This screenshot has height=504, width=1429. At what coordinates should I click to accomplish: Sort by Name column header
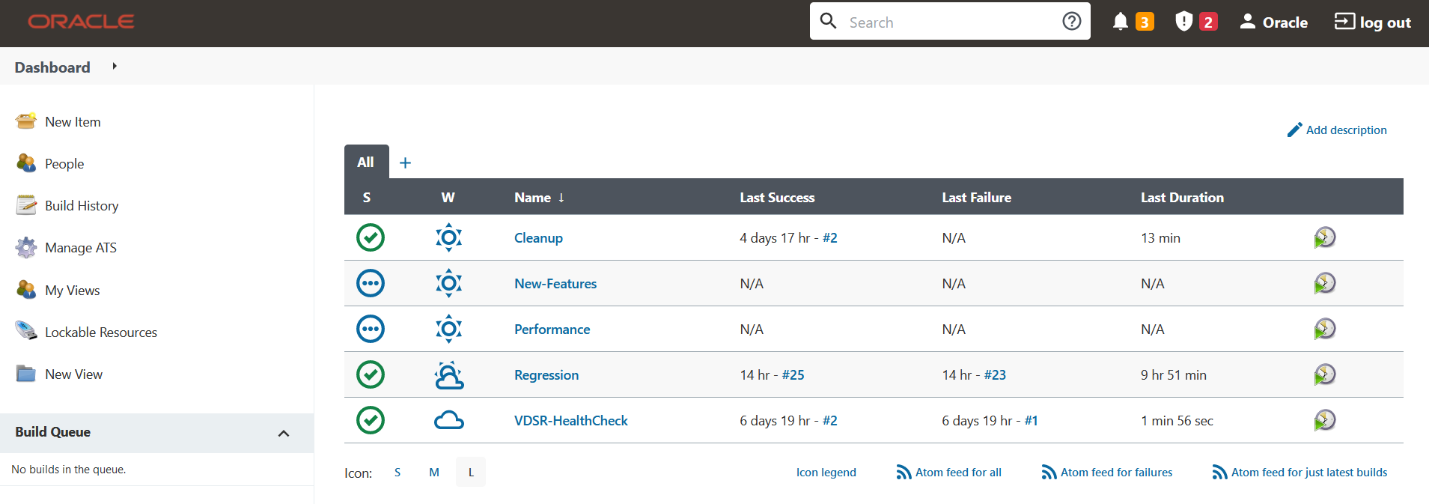(x=539, y=197)
